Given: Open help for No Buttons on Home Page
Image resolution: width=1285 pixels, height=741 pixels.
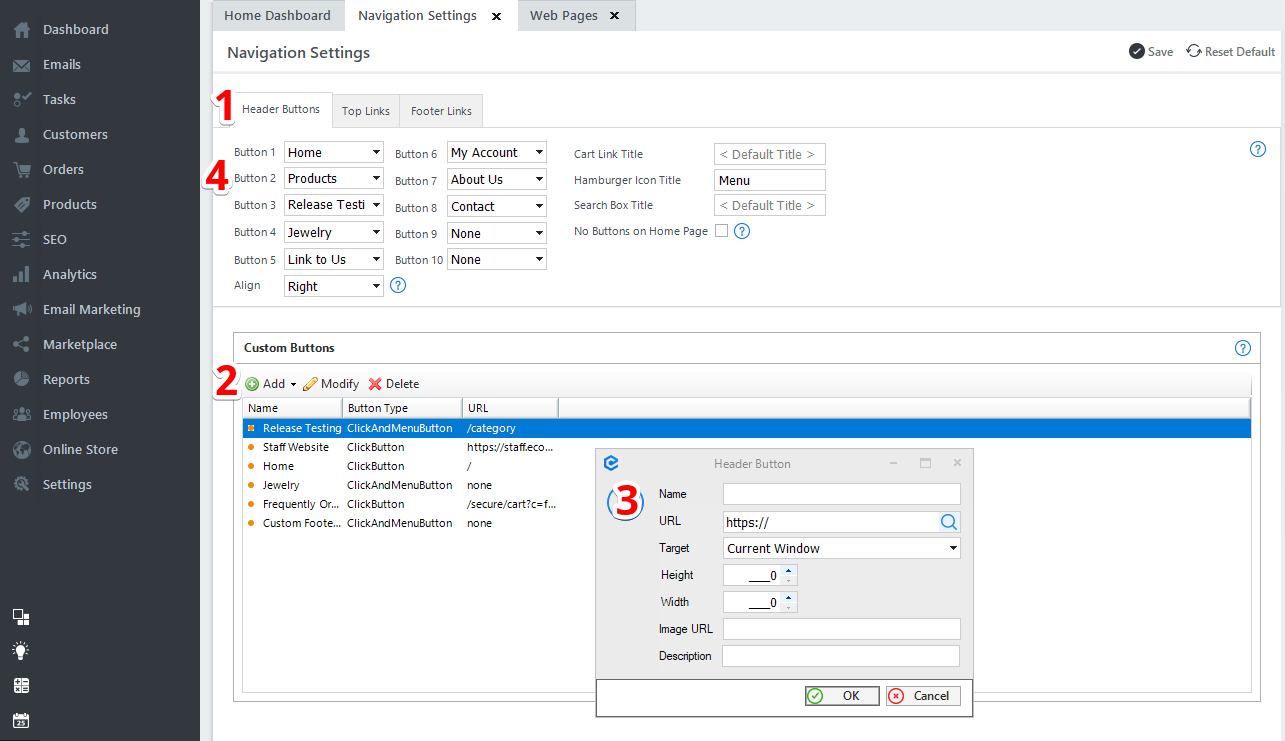Looking at the screenshot, I should [x=742, y=231].
